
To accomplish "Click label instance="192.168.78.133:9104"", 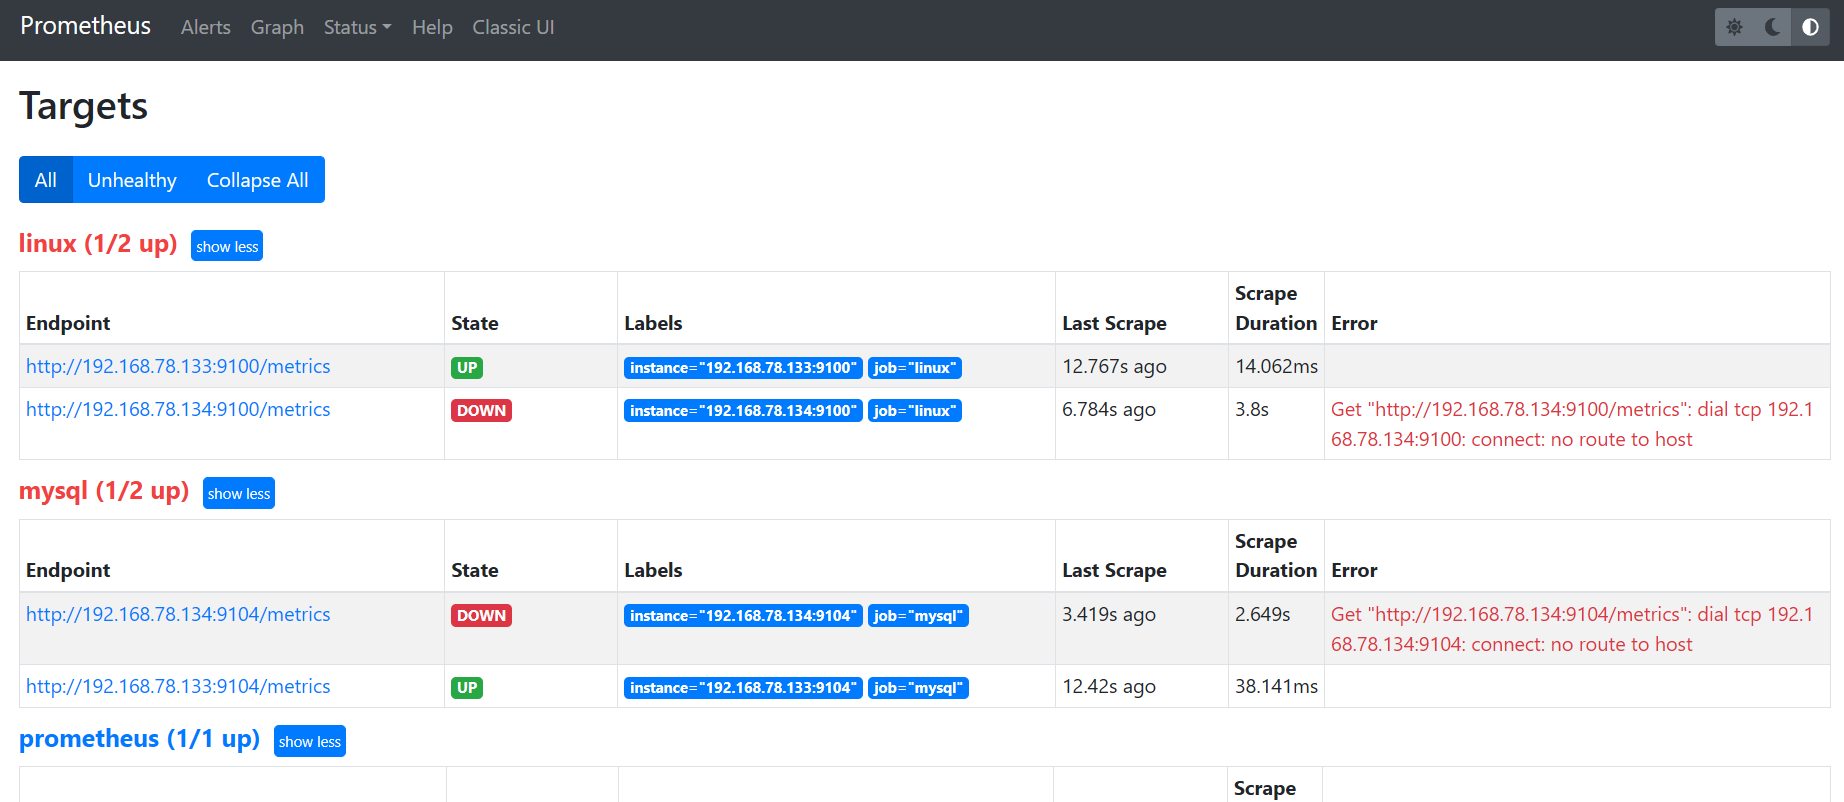I will pyautogui.click(x=743, y=687).
